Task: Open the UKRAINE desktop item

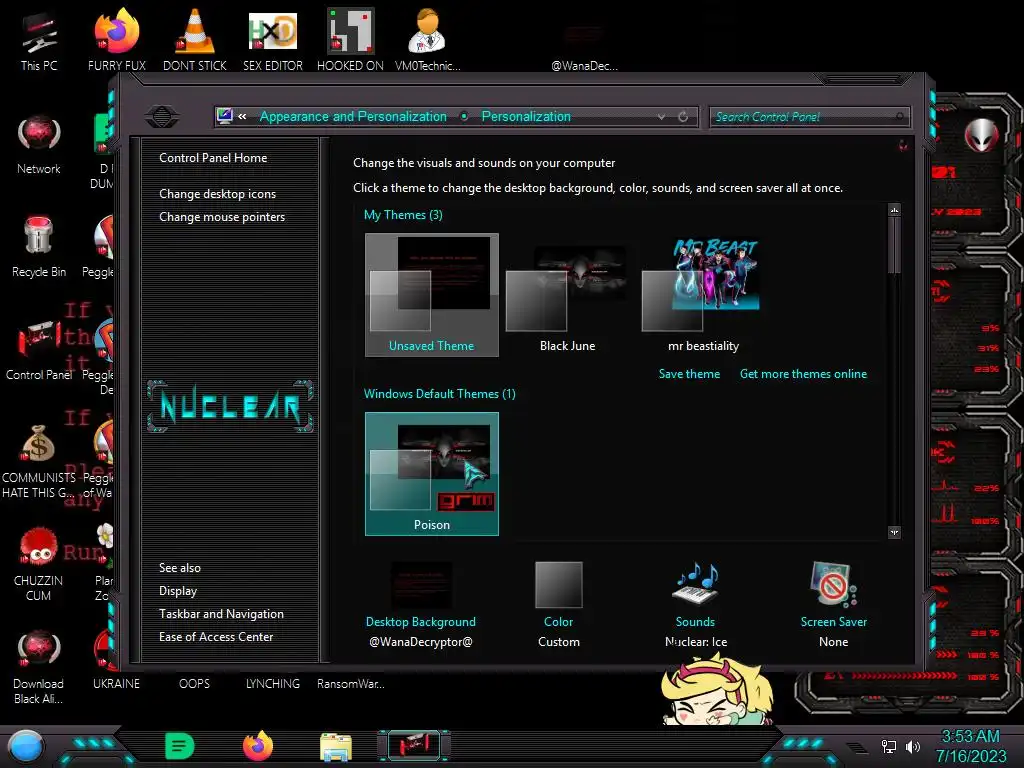Action: pyautogui.click(x=116, y=684)
